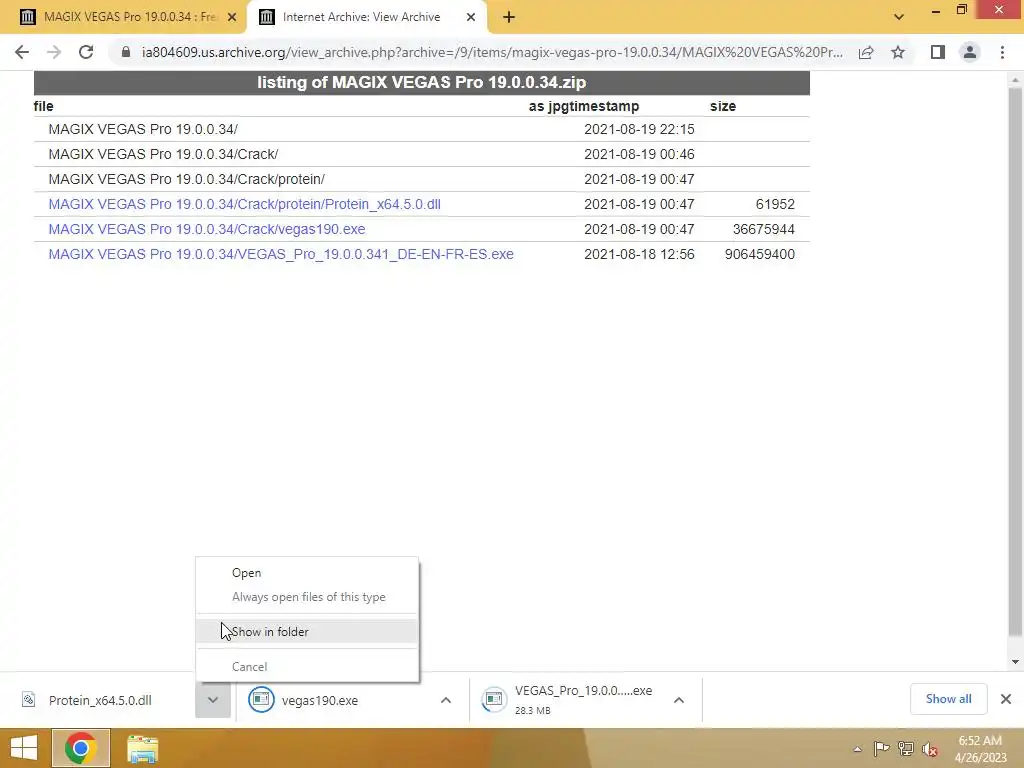Bookmark this page with the star
The image size is (1024, 768).
click(898, 52)
